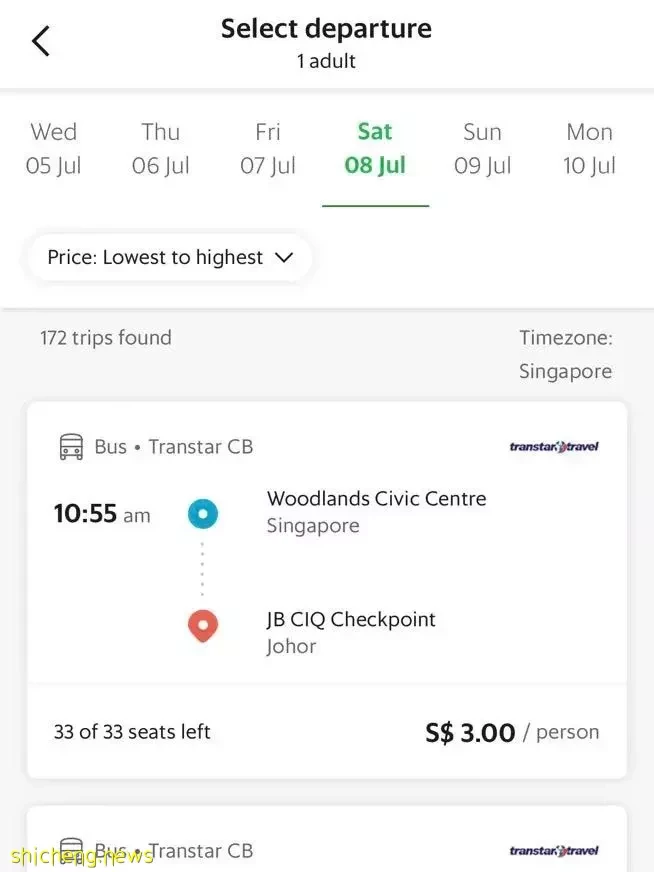
Task: Click the bus icon on first trip
Action: tap(71, 447)
